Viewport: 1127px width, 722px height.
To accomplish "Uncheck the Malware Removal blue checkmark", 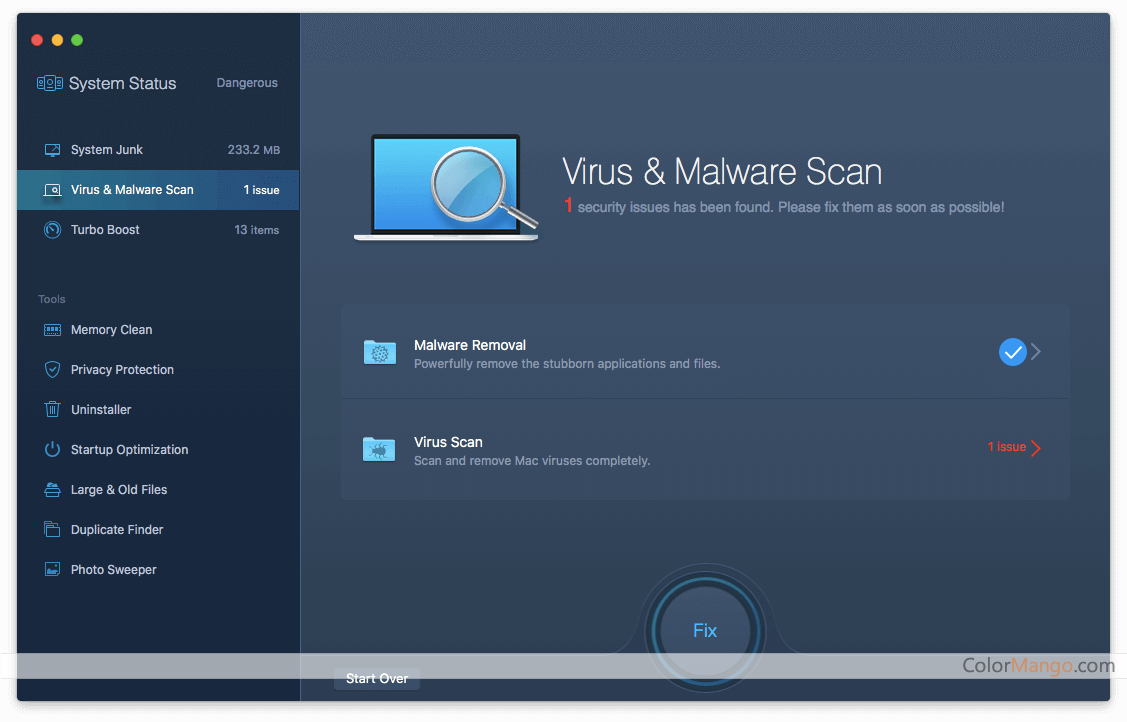I will tap(1012, 352).
